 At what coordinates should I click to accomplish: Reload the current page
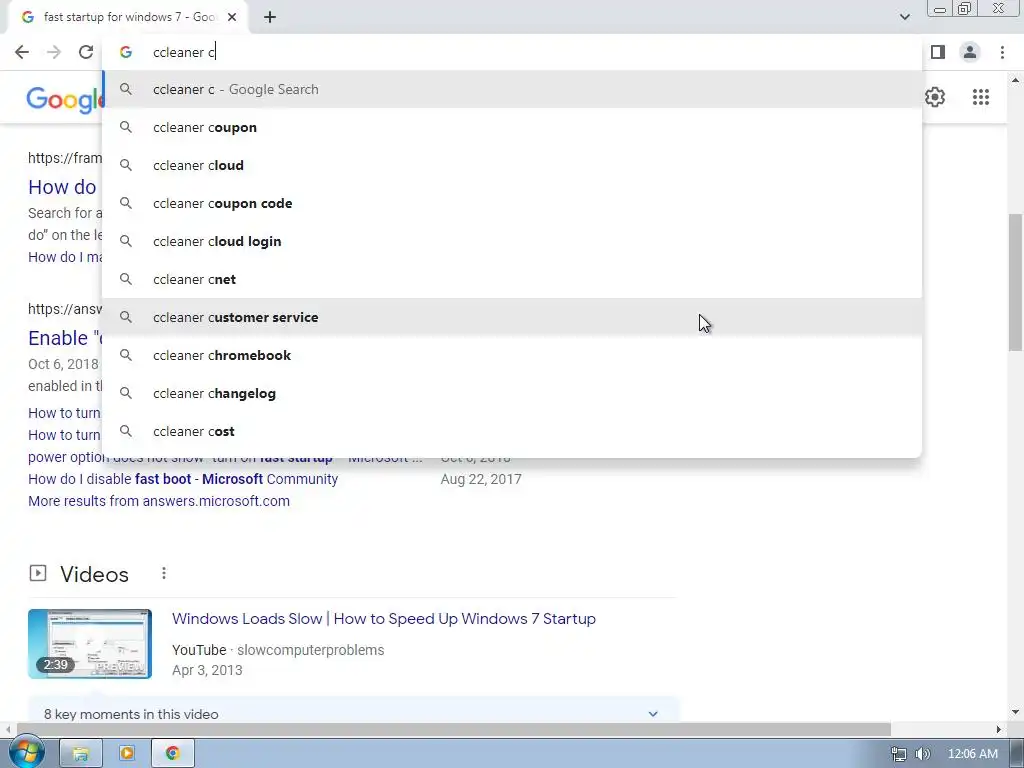pos(86,52)
